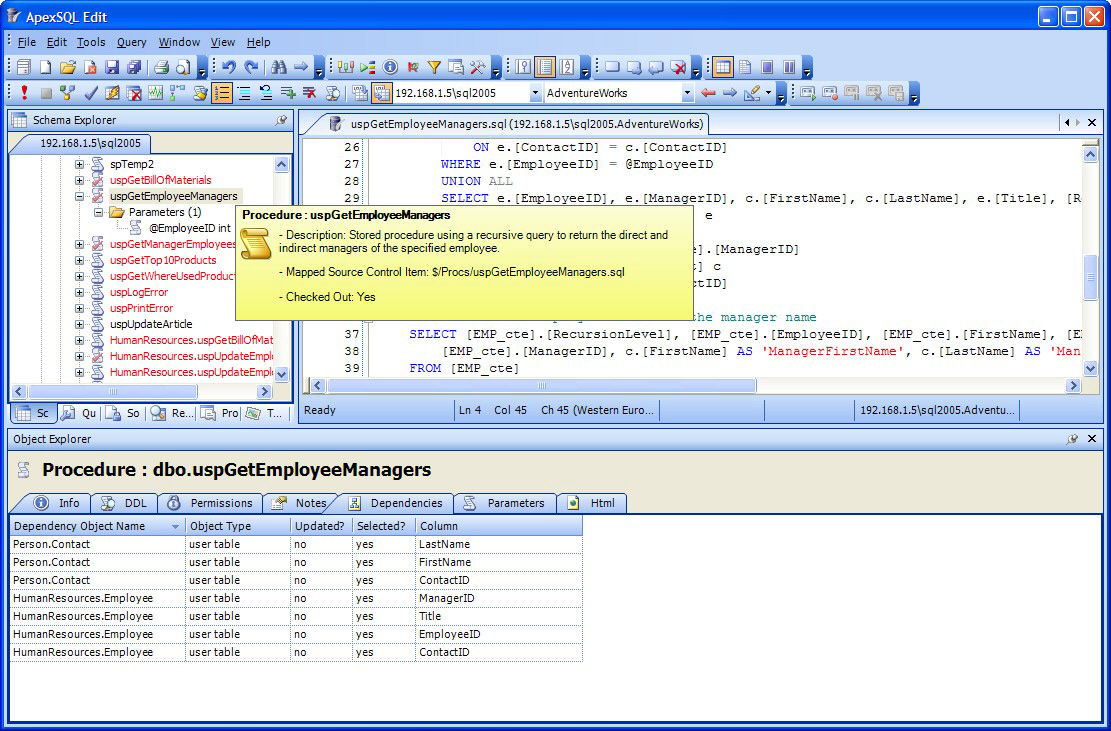The height and width of the screenshot is (731, 1111).
Task: Click the play macro icon with green arrow
Action: (x=808, y=93)
